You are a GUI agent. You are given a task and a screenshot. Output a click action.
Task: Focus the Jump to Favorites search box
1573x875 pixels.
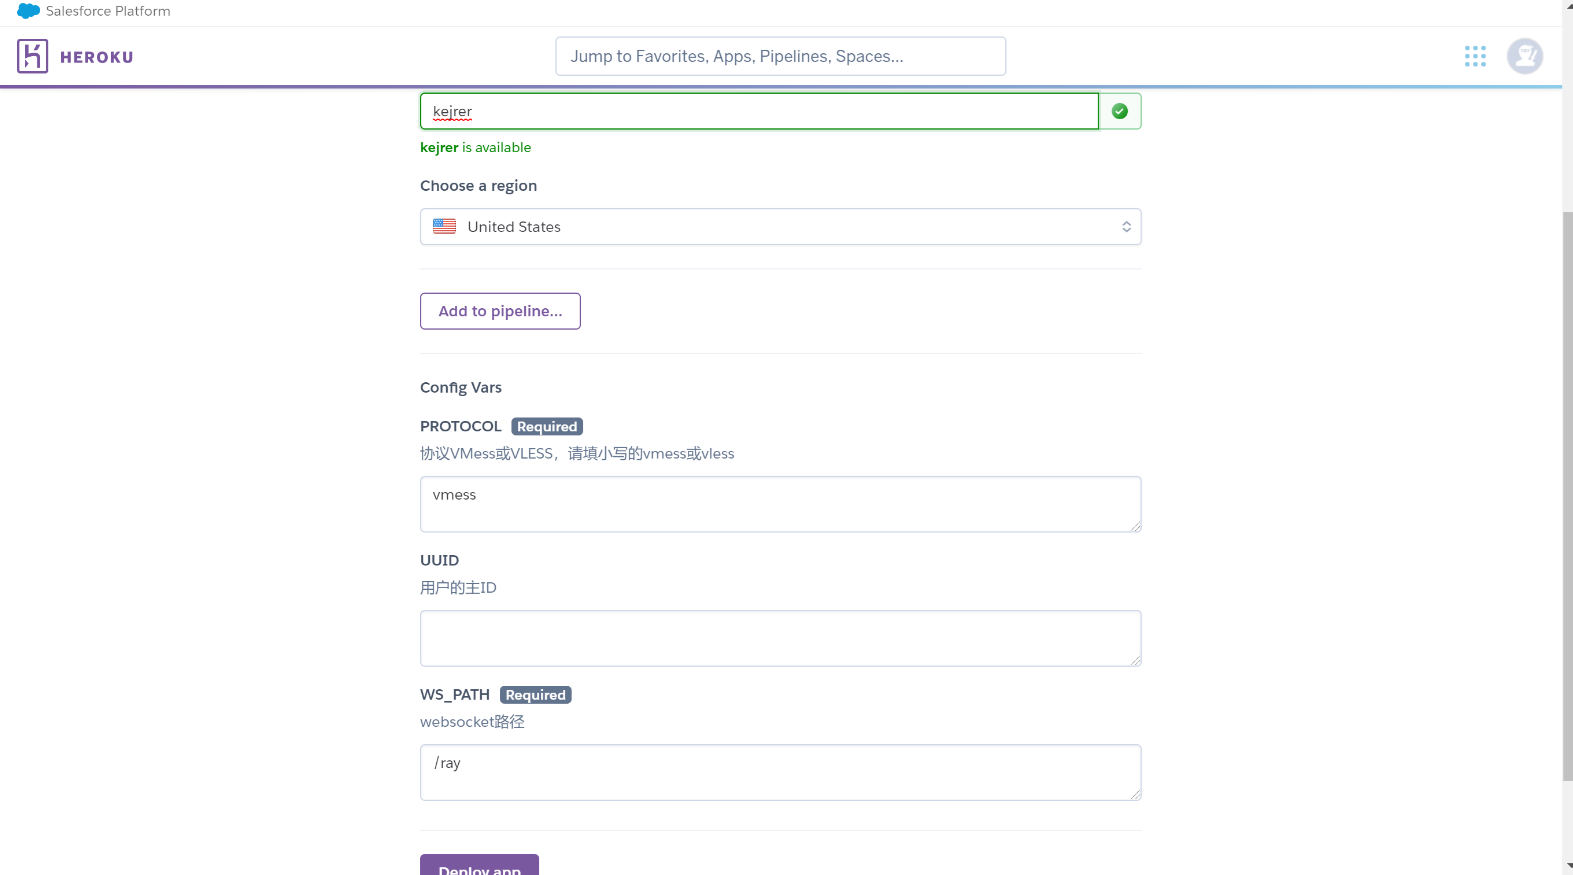780,56
